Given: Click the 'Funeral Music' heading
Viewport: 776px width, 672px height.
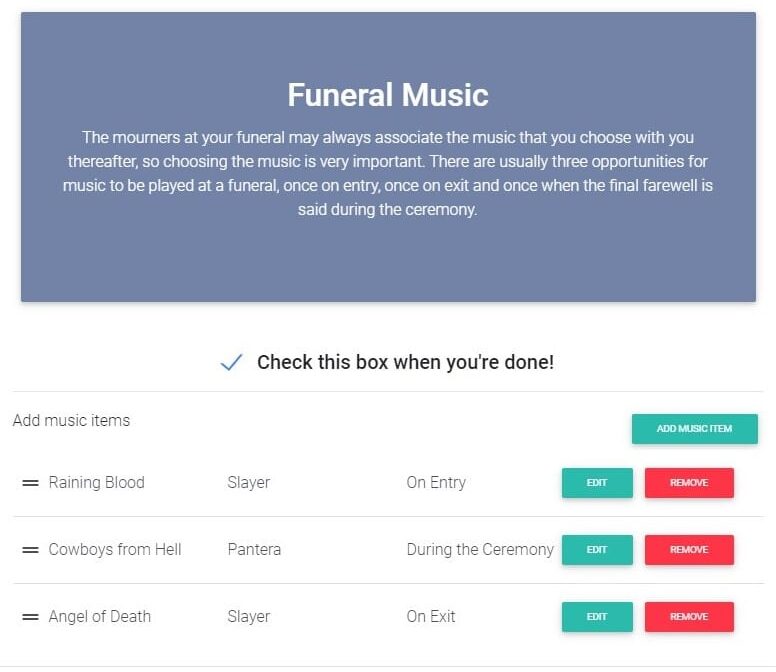Looking at the screenshot, I should 388,95.
